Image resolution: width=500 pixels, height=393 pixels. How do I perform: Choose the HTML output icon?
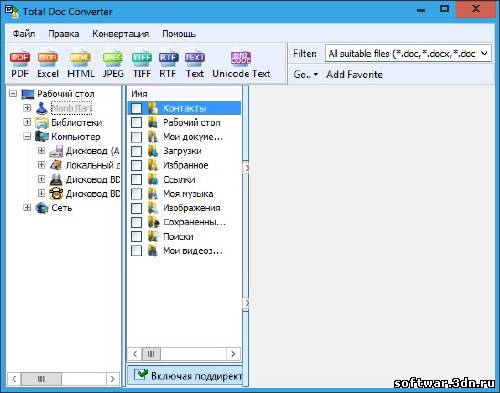point(80,58)
